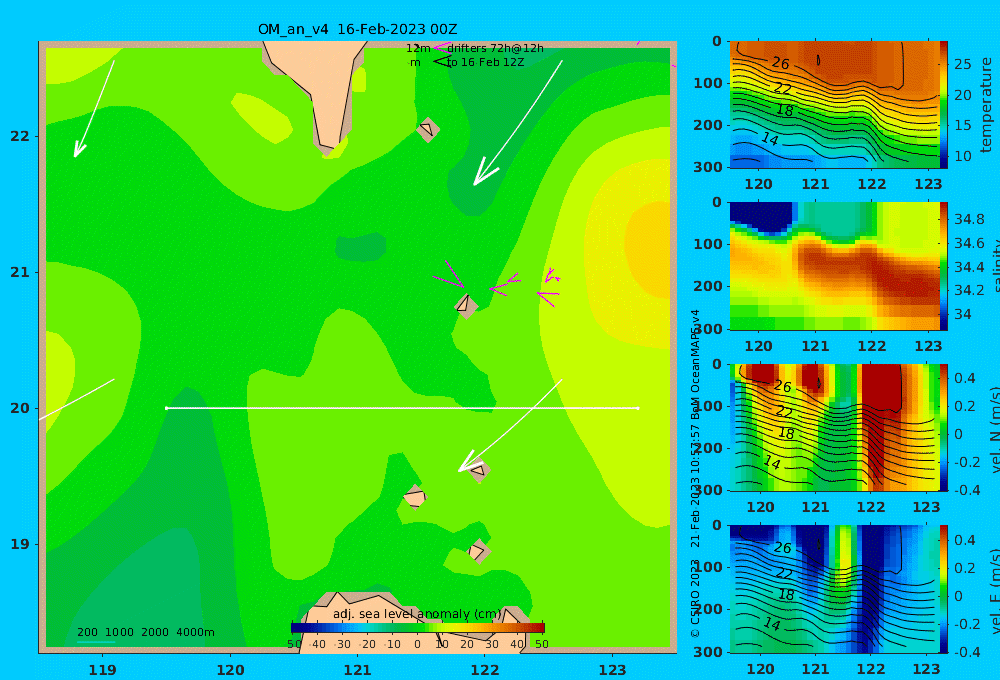Click the 'BoM OceanMAPS v4' vertical text
The height and width of the screenshot is (680, 1000).
[695, 364]
